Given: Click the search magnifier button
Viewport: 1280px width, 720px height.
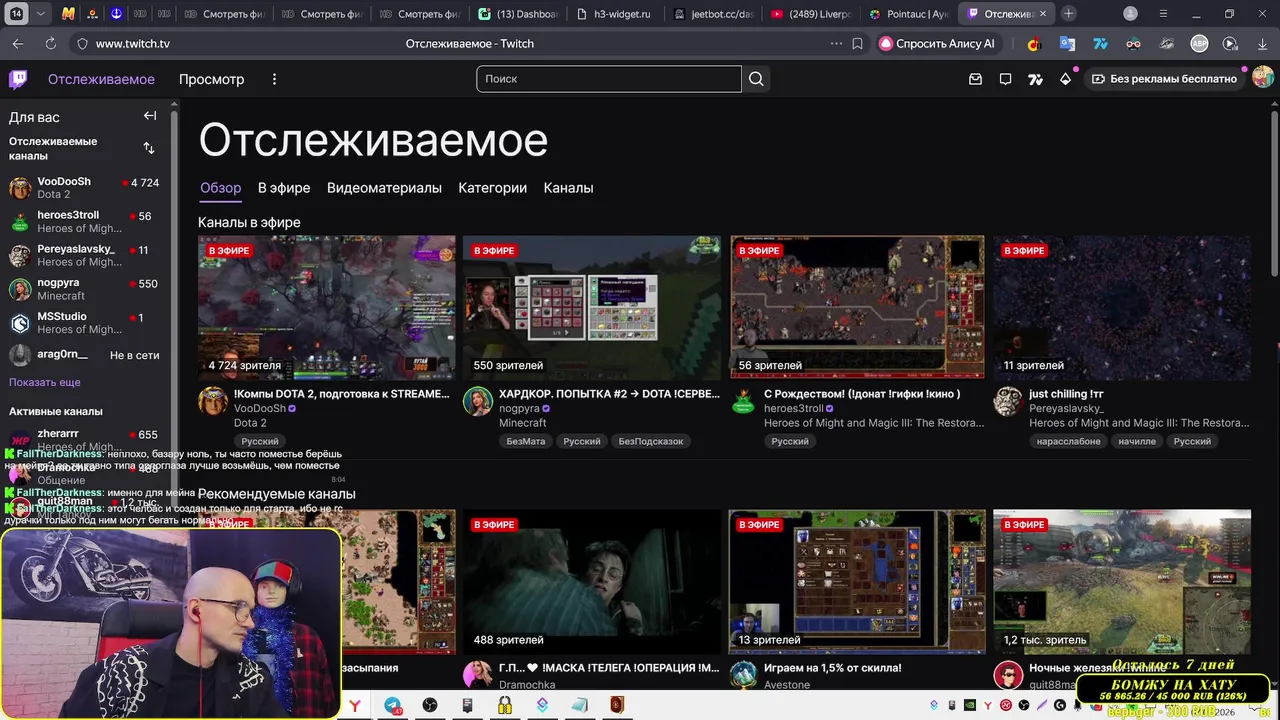Looking at the screenshot, I should click(x=756, y=79).
